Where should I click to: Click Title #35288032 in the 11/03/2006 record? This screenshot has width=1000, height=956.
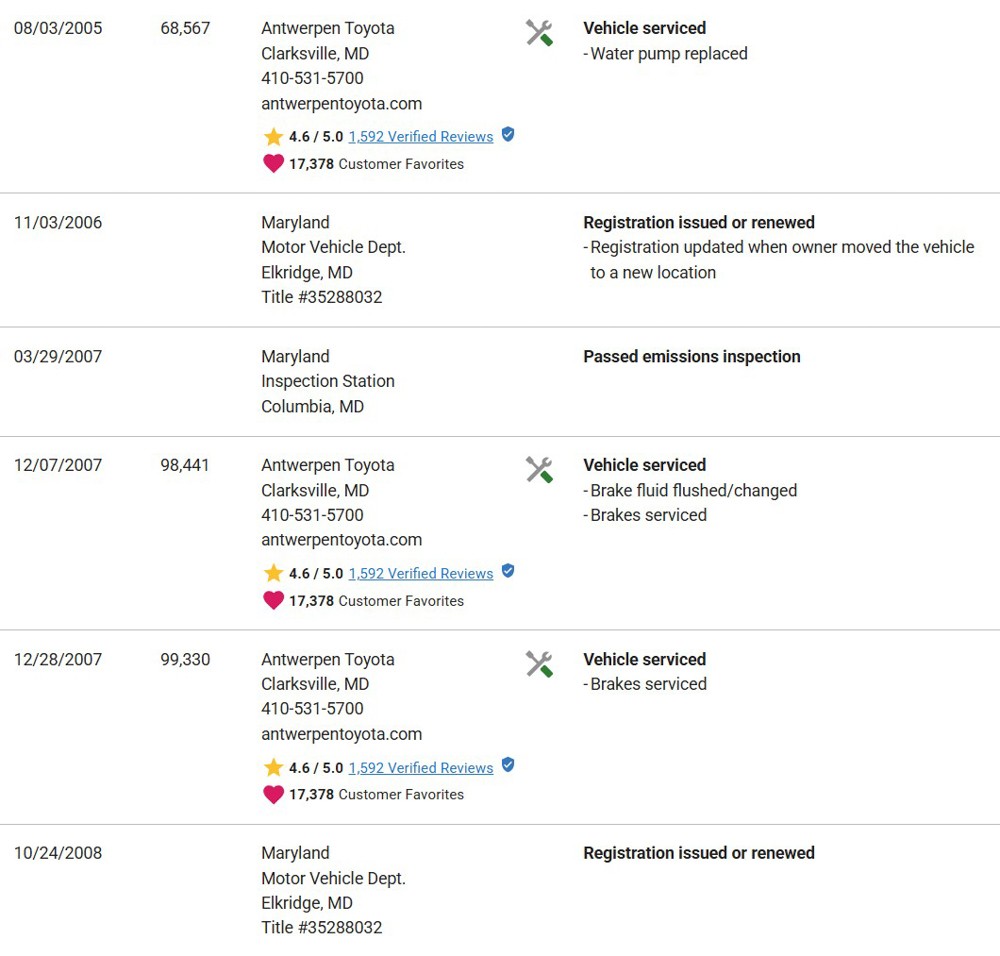321,297
